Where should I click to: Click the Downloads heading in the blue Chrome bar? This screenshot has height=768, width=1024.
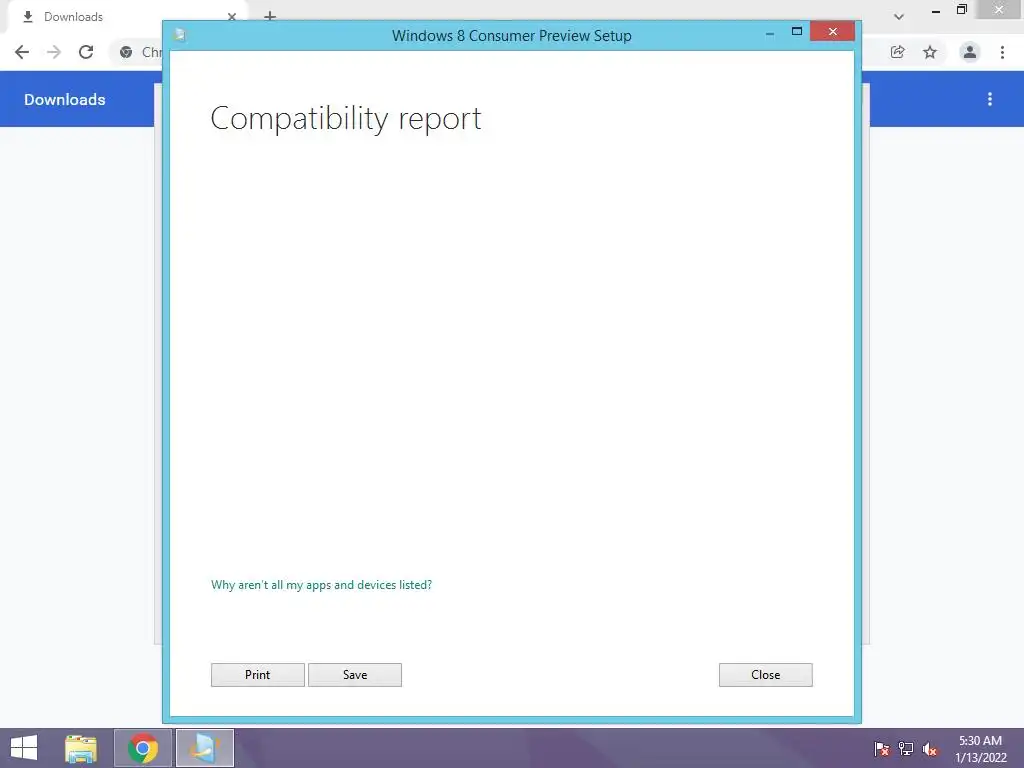(x=65, y=99)
